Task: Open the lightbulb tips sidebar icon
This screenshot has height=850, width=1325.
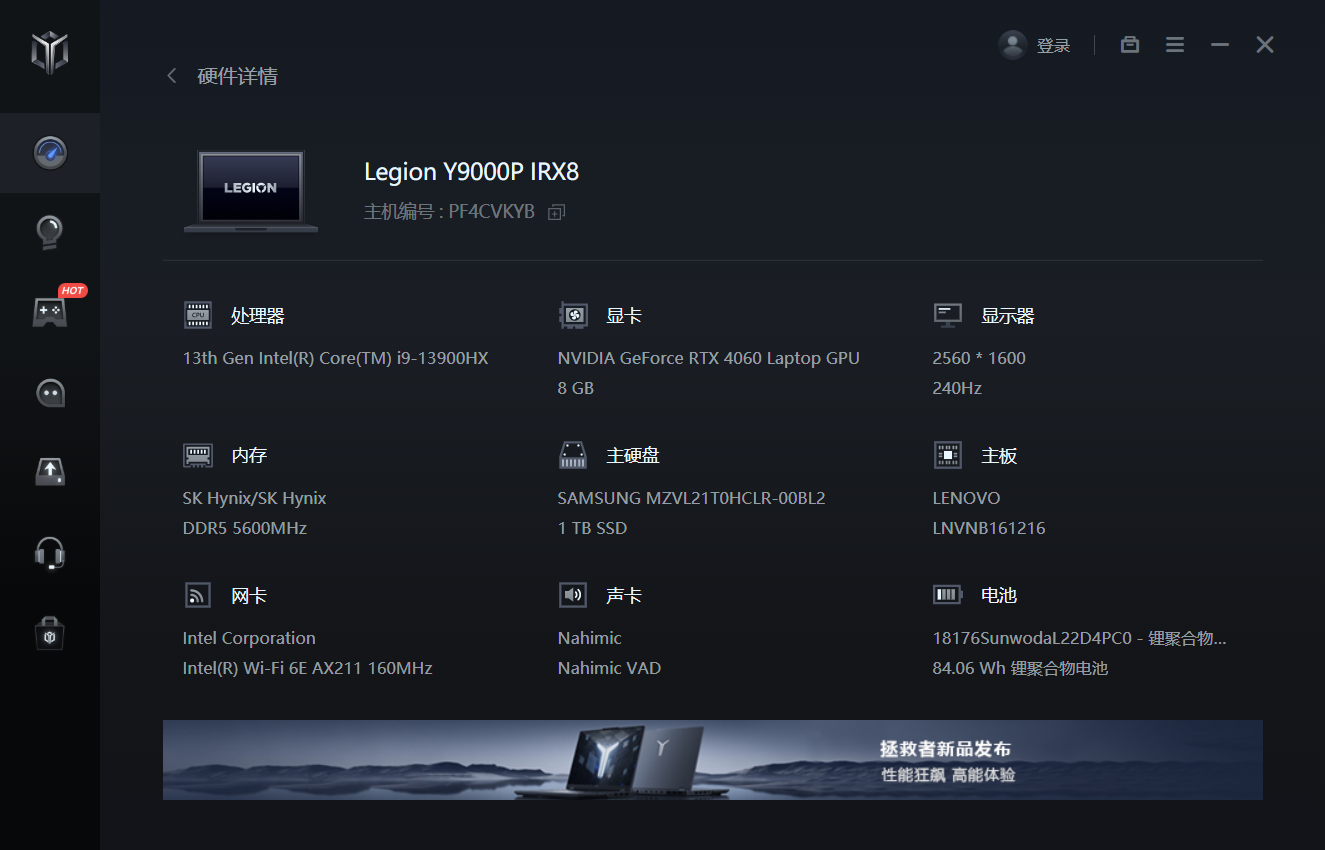Action: tap(49, 233)
